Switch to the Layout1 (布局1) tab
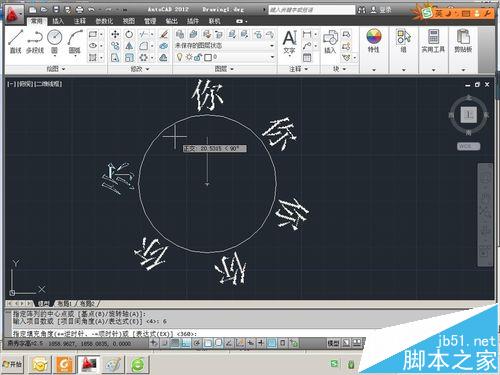 [65, 303]
